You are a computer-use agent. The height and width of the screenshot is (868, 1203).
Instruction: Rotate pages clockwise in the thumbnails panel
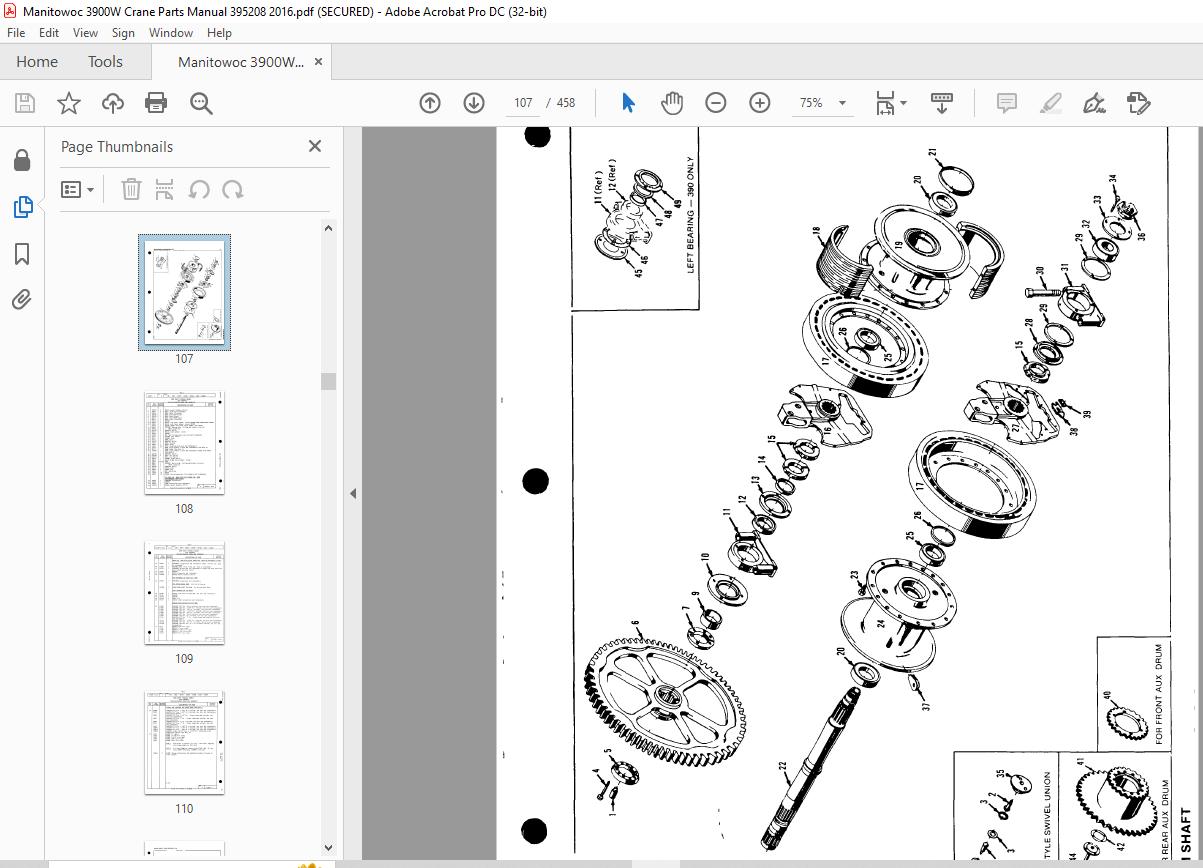tap(233, 189)
